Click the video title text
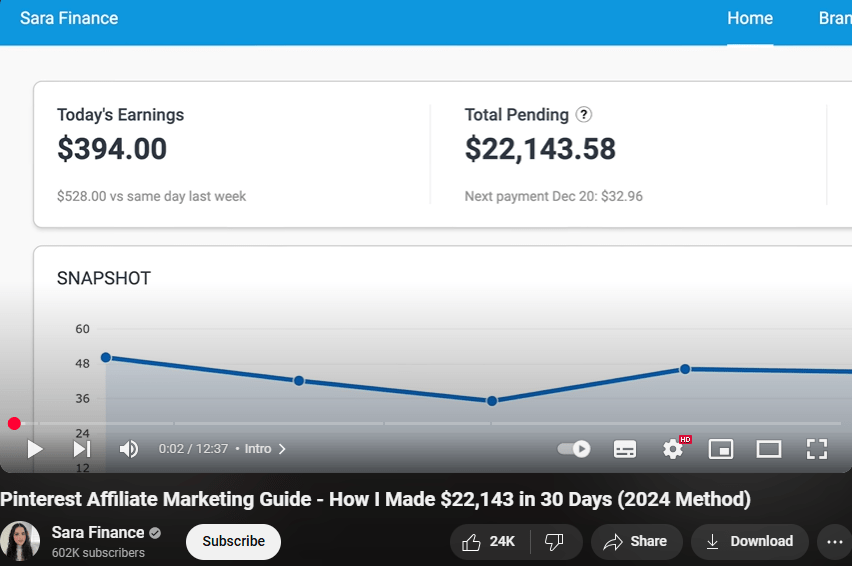The image size is (852, 566). [375, 499]
